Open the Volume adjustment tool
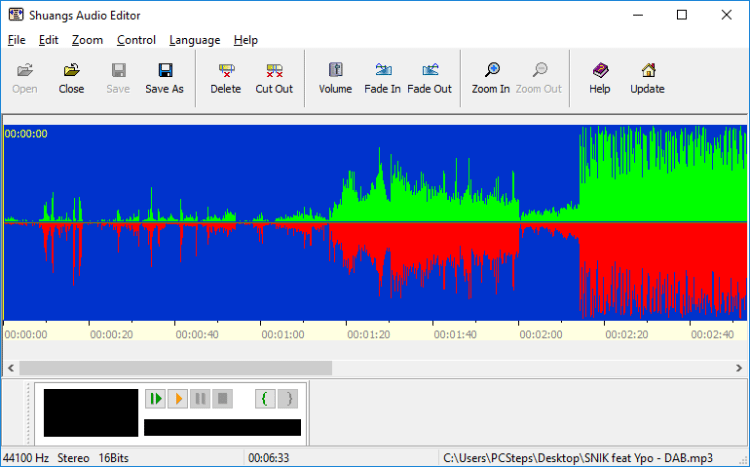The height and width of the screenshot is (467, 750). pos(335,70)
